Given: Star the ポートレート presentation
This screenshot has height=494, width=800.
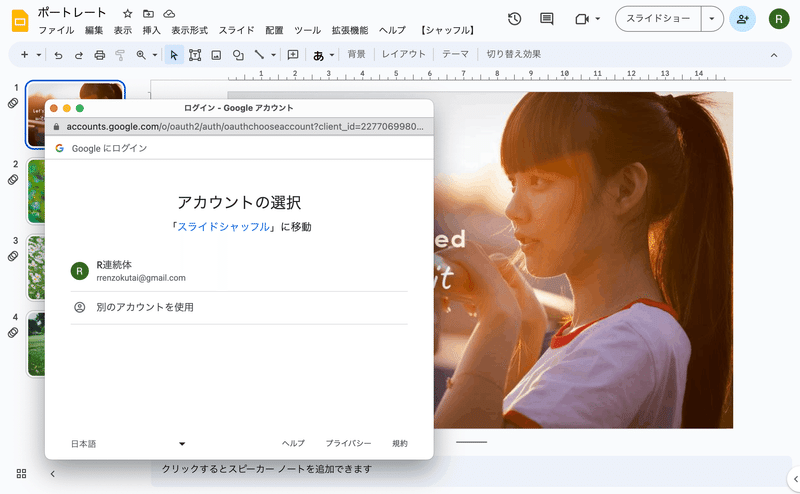Looking at the screenshot, I should click(x=128, y=14).
